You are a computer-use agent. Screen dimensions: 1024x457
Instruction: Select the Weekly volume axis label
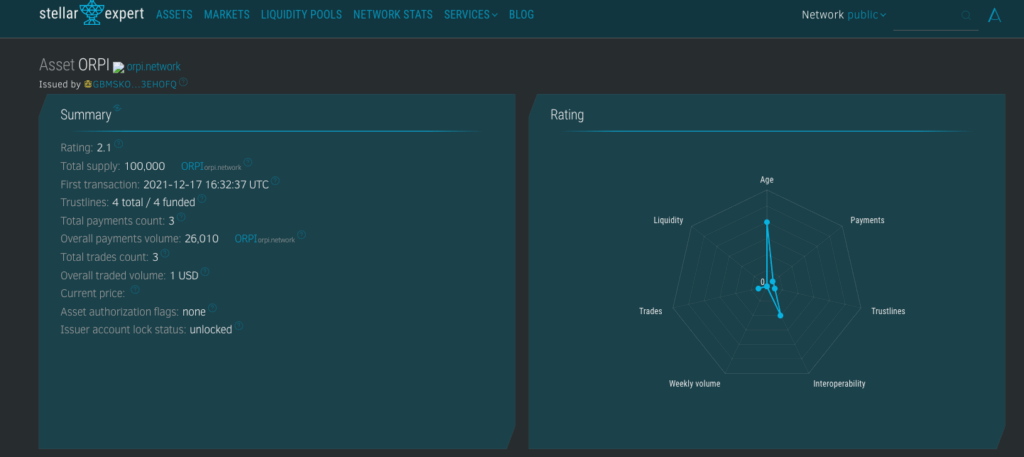coord(694,384)
